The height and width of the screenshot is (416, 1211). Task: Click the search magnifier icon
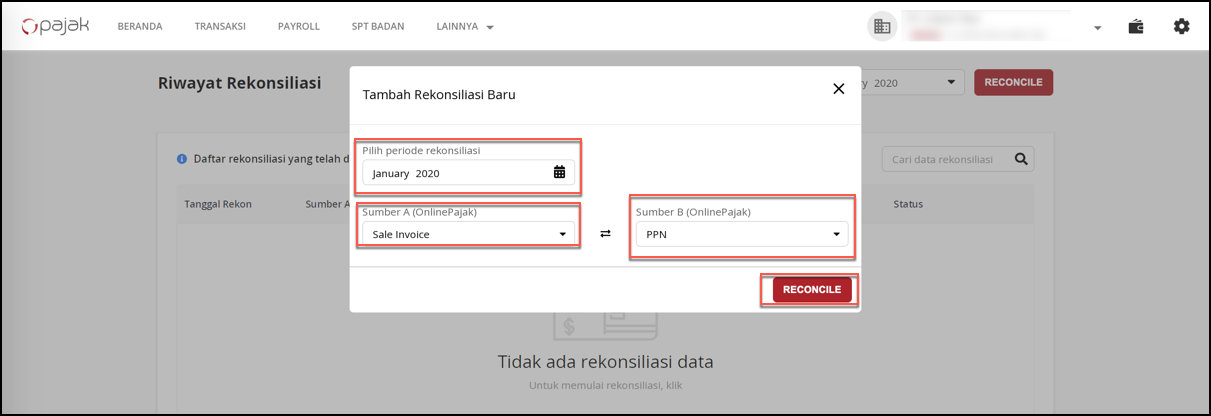(x=1021, y=159)
